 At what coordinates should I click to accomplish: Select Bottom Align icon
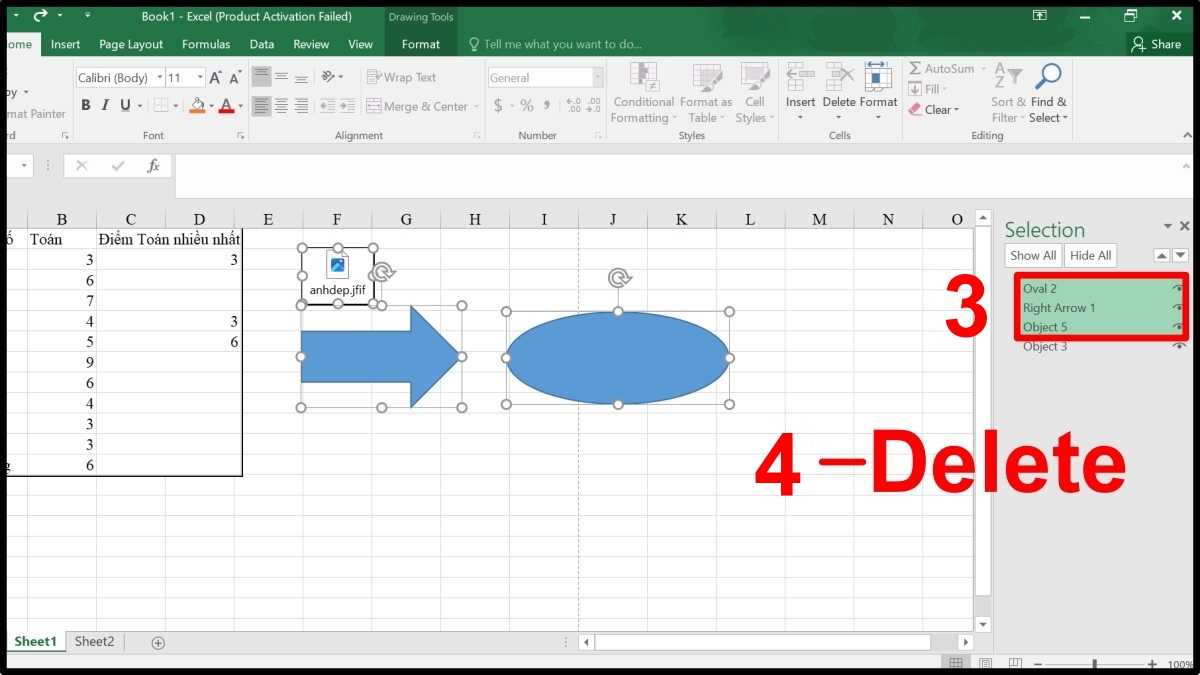(301, 77)
